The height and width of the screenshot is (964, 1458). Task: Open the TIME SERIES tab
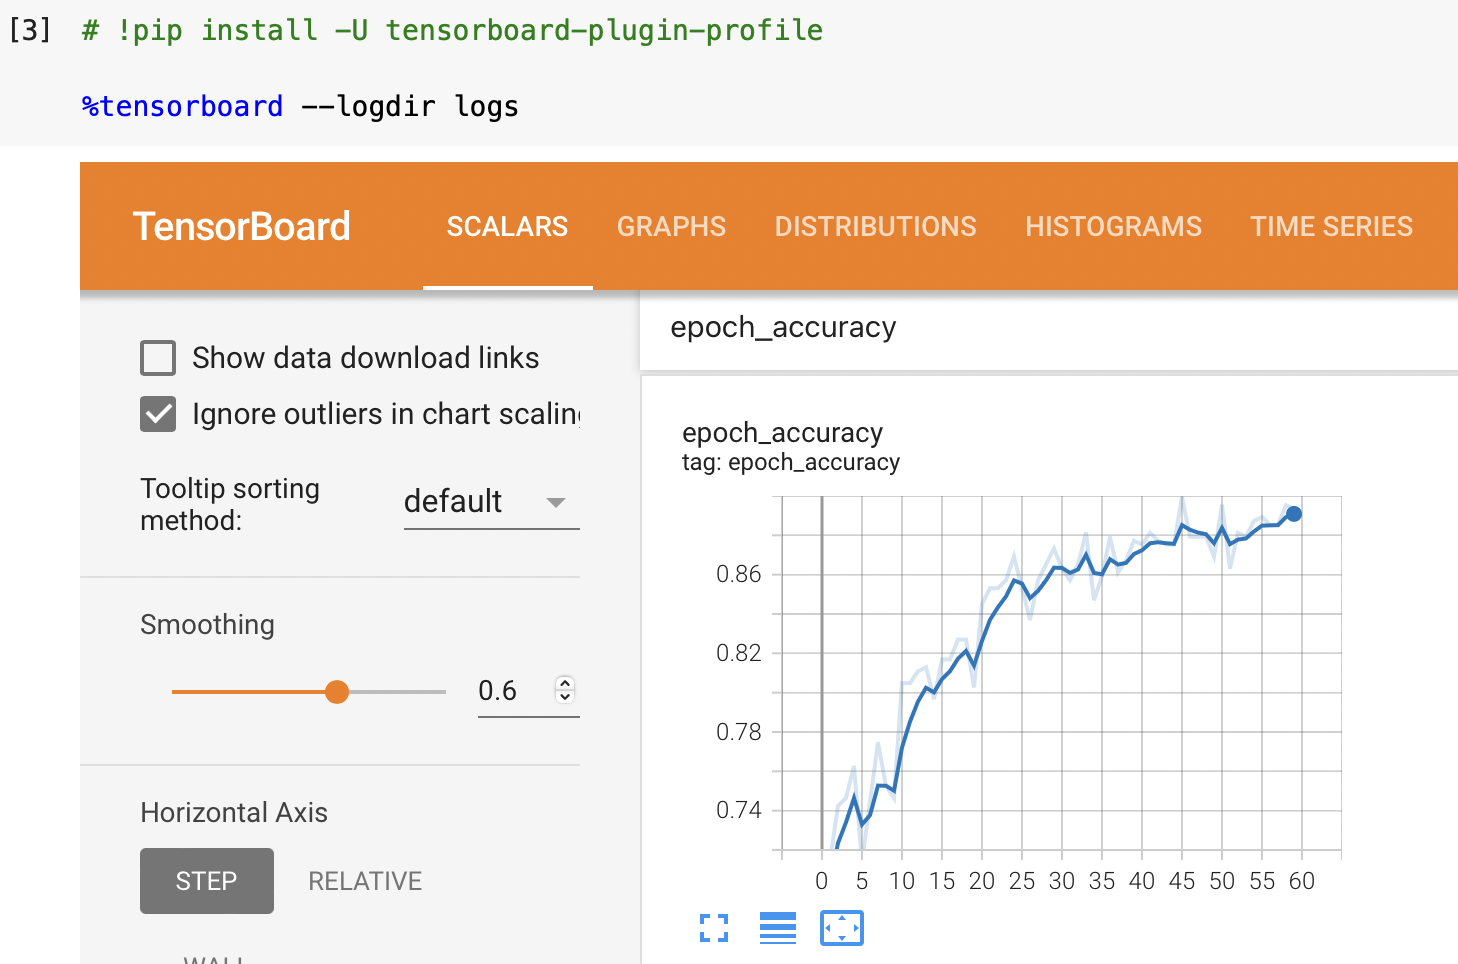1331,226
